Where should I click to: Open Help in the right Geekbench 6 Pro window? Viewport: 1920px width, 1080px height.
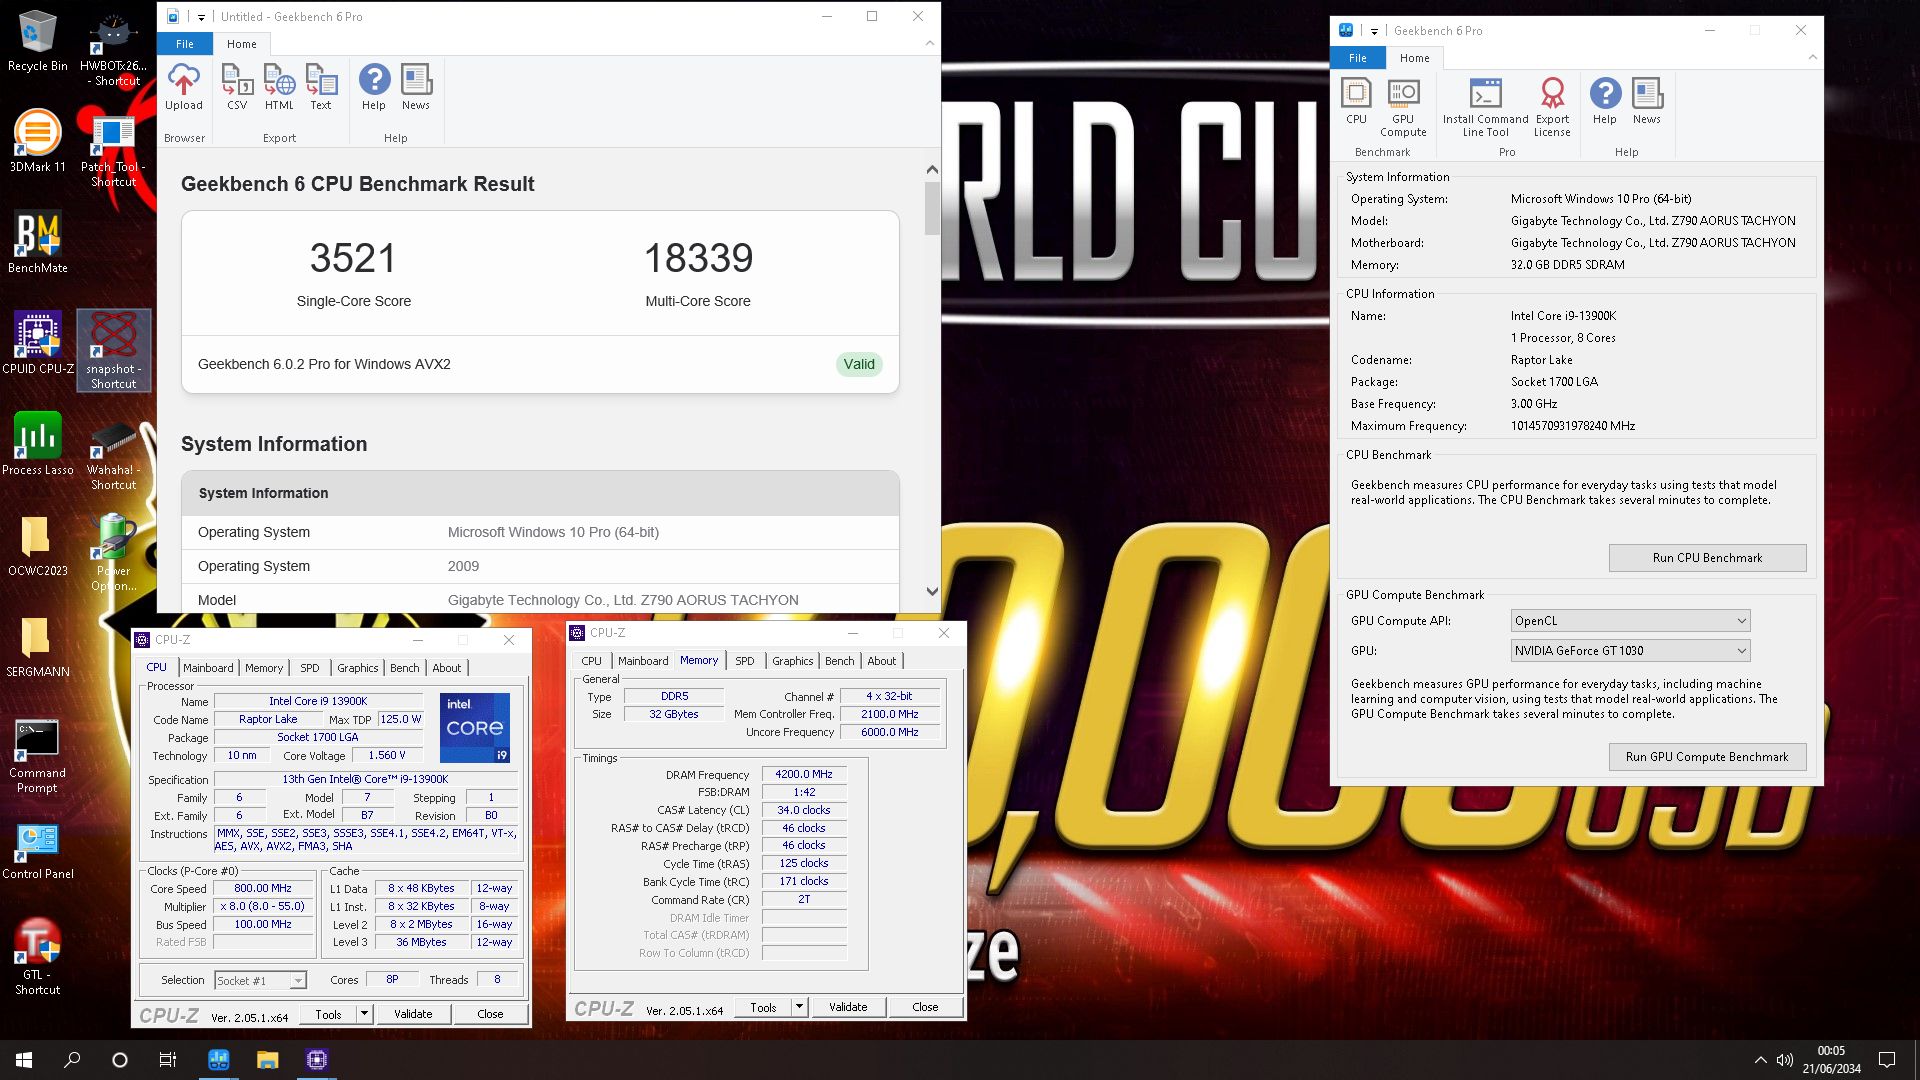click(x=1605, y=101)
